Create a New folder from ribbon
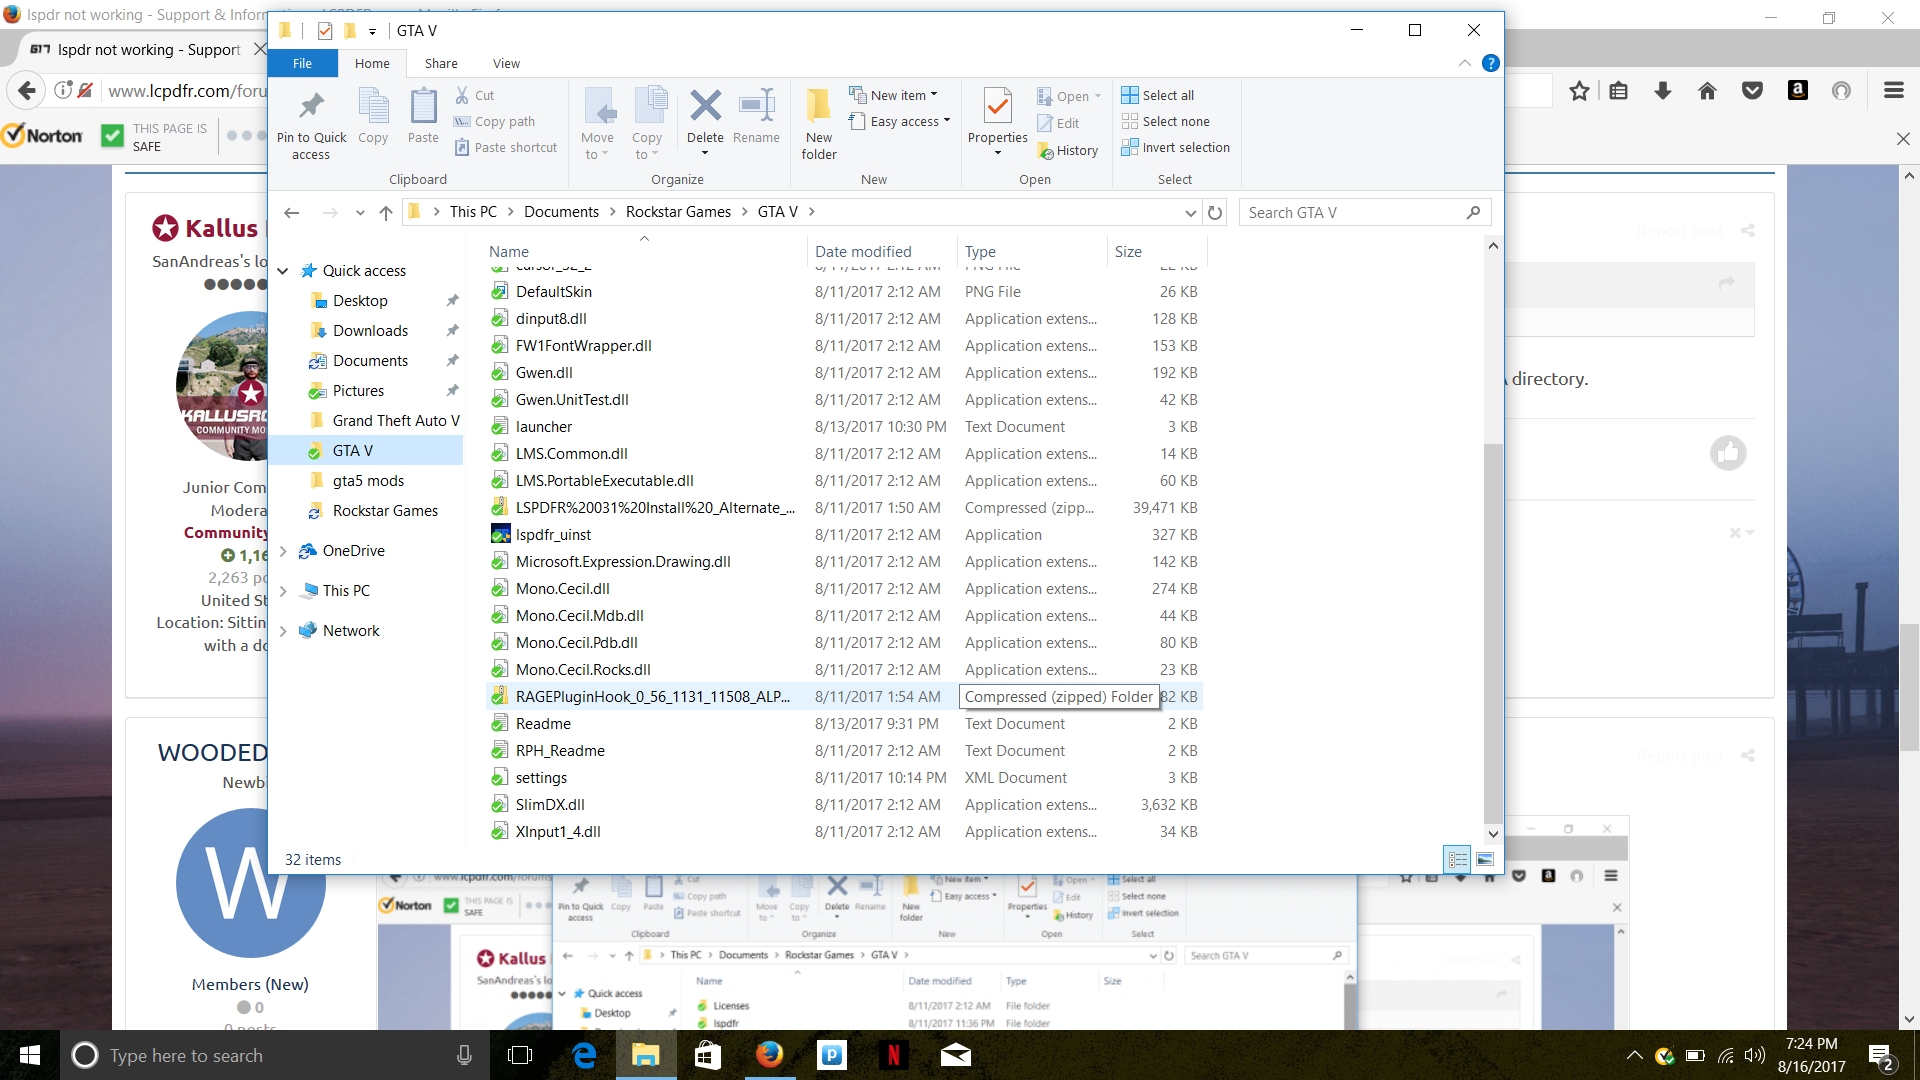This screenshot has height=1080, width=1920. (818, 122)
